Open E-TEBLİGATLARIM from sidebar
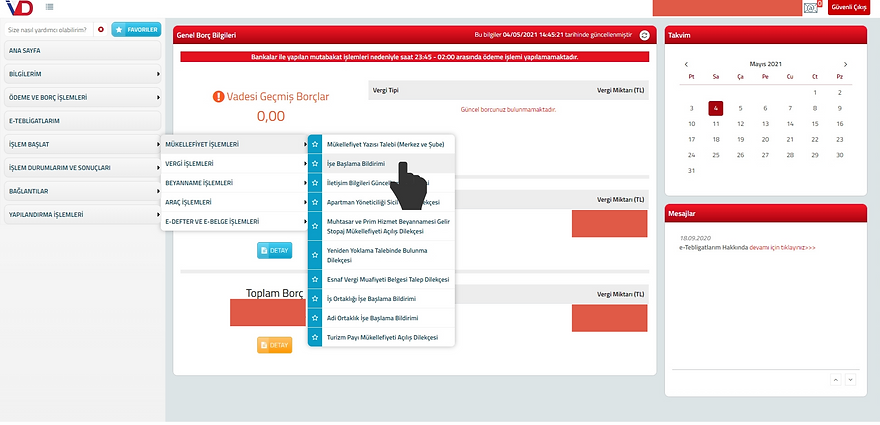880x425 pixels. point(82,121)
